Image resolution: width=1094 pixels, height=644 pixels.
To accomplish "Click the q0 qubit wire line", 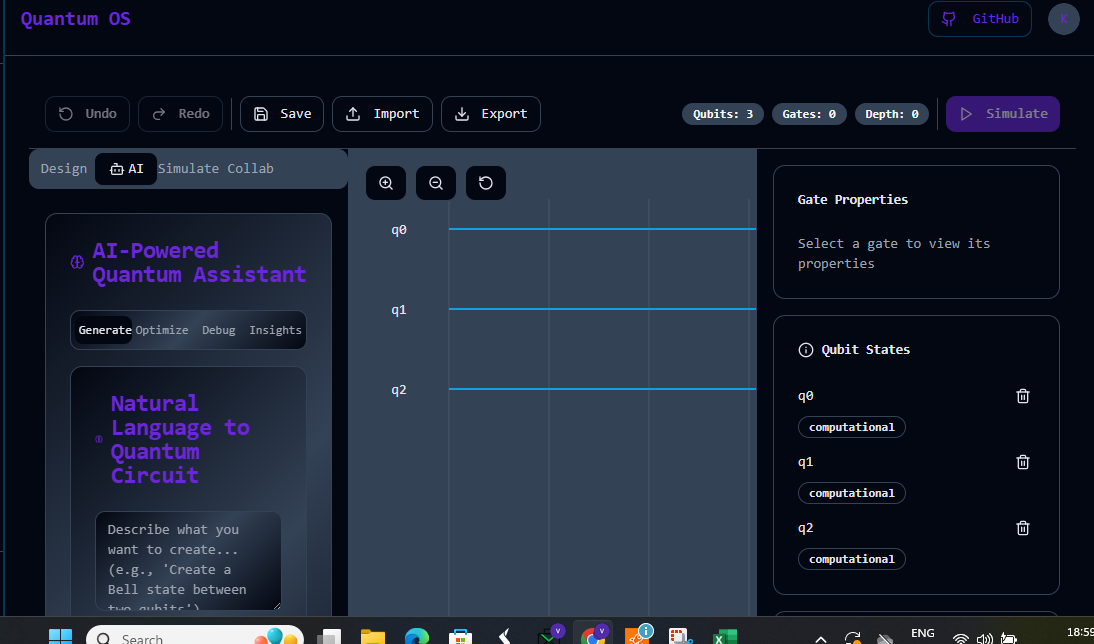I will tap(602, 229).
